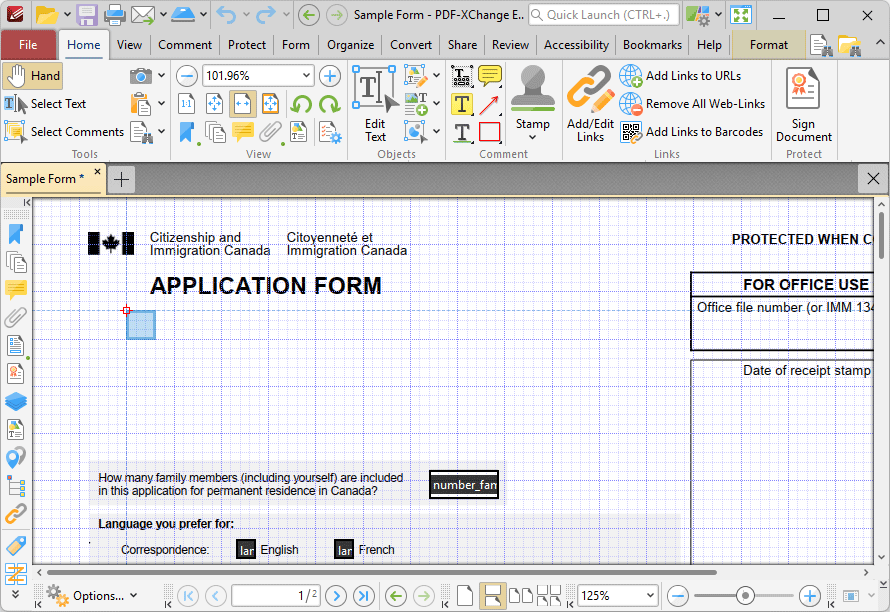Click Remove All Web-Links
Image resolution: width=890 pixels, height=612 pixels.
pos(692,104)
